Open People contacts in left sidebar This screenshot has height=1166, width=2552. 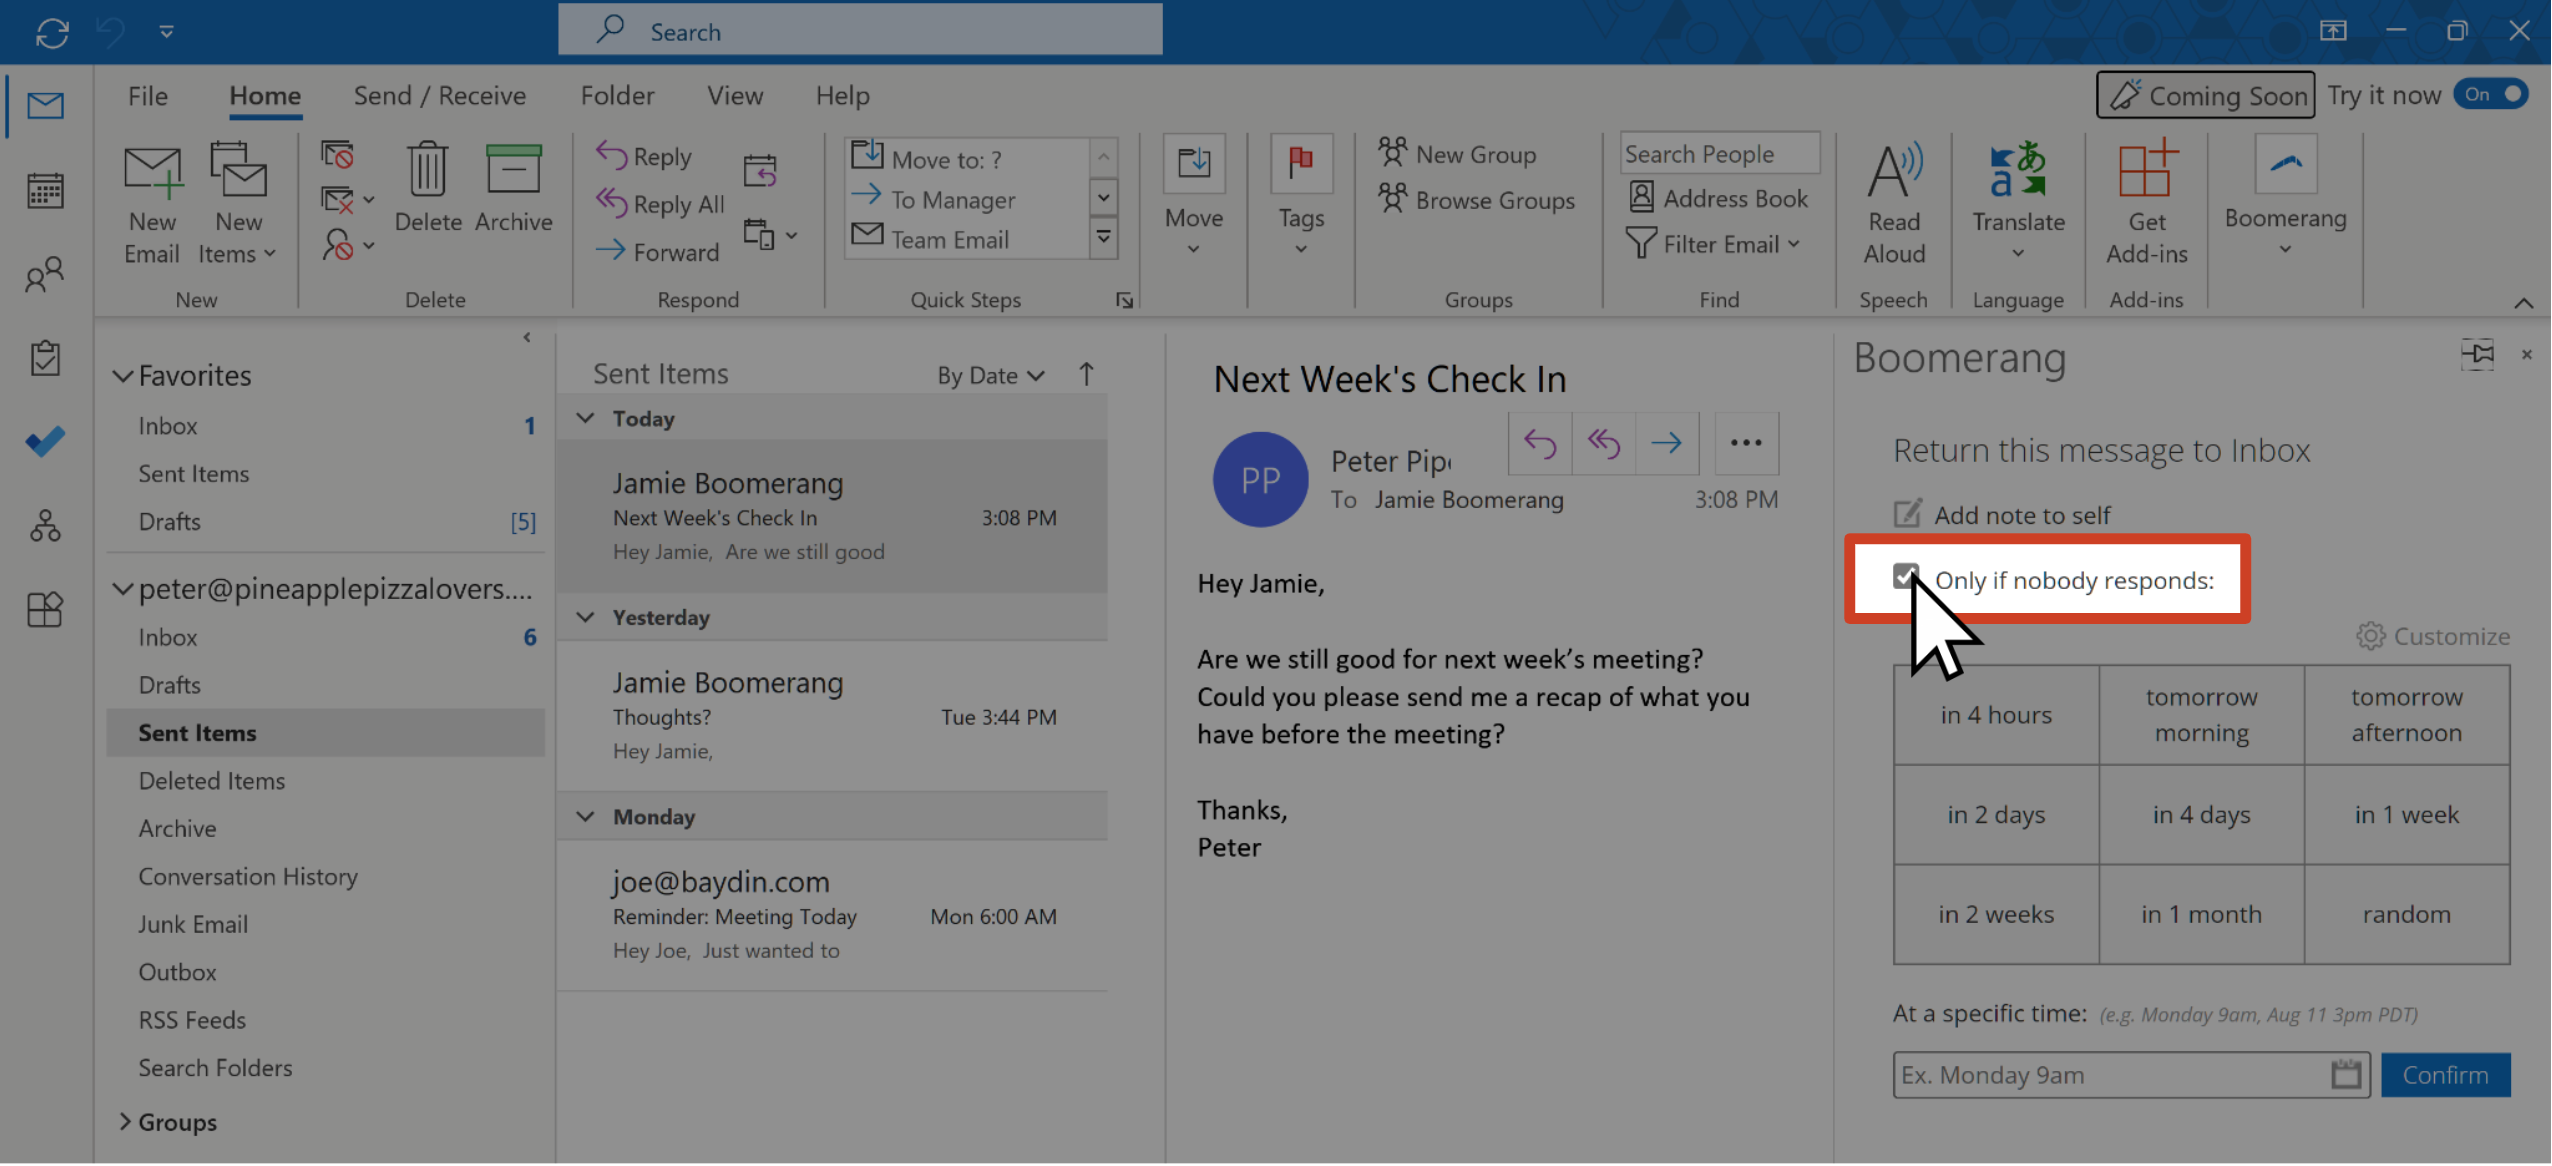pos(45,274)
